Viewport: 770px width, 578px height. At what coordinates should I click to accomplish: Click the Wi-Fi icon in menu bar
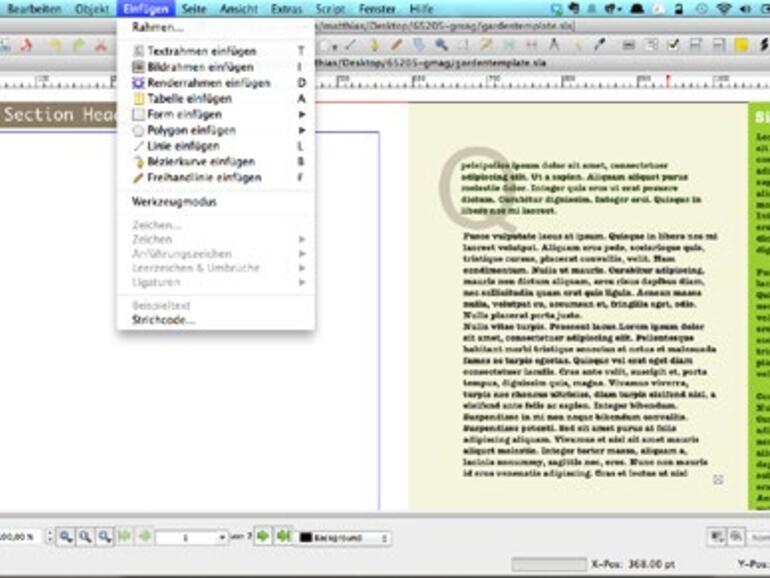[x=724, y=9]
